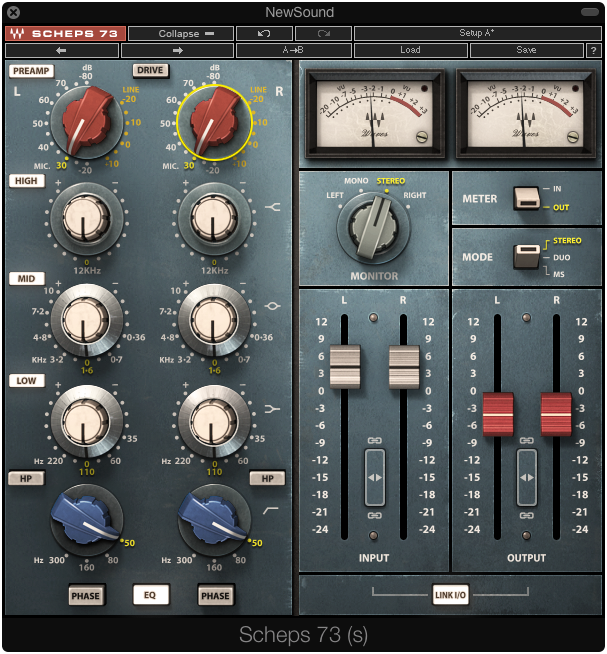Toggle the EQ bypass button
607x654 pixels.
[151, 595]
